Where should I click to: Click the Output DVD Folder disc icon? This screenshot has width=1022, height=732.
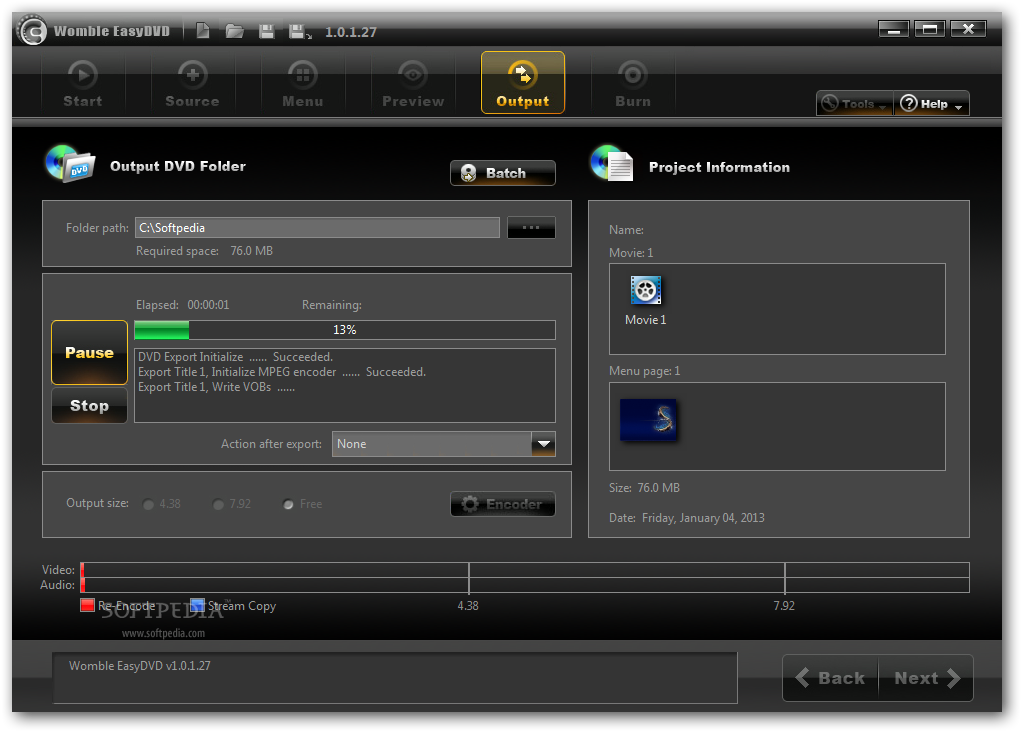70,164
